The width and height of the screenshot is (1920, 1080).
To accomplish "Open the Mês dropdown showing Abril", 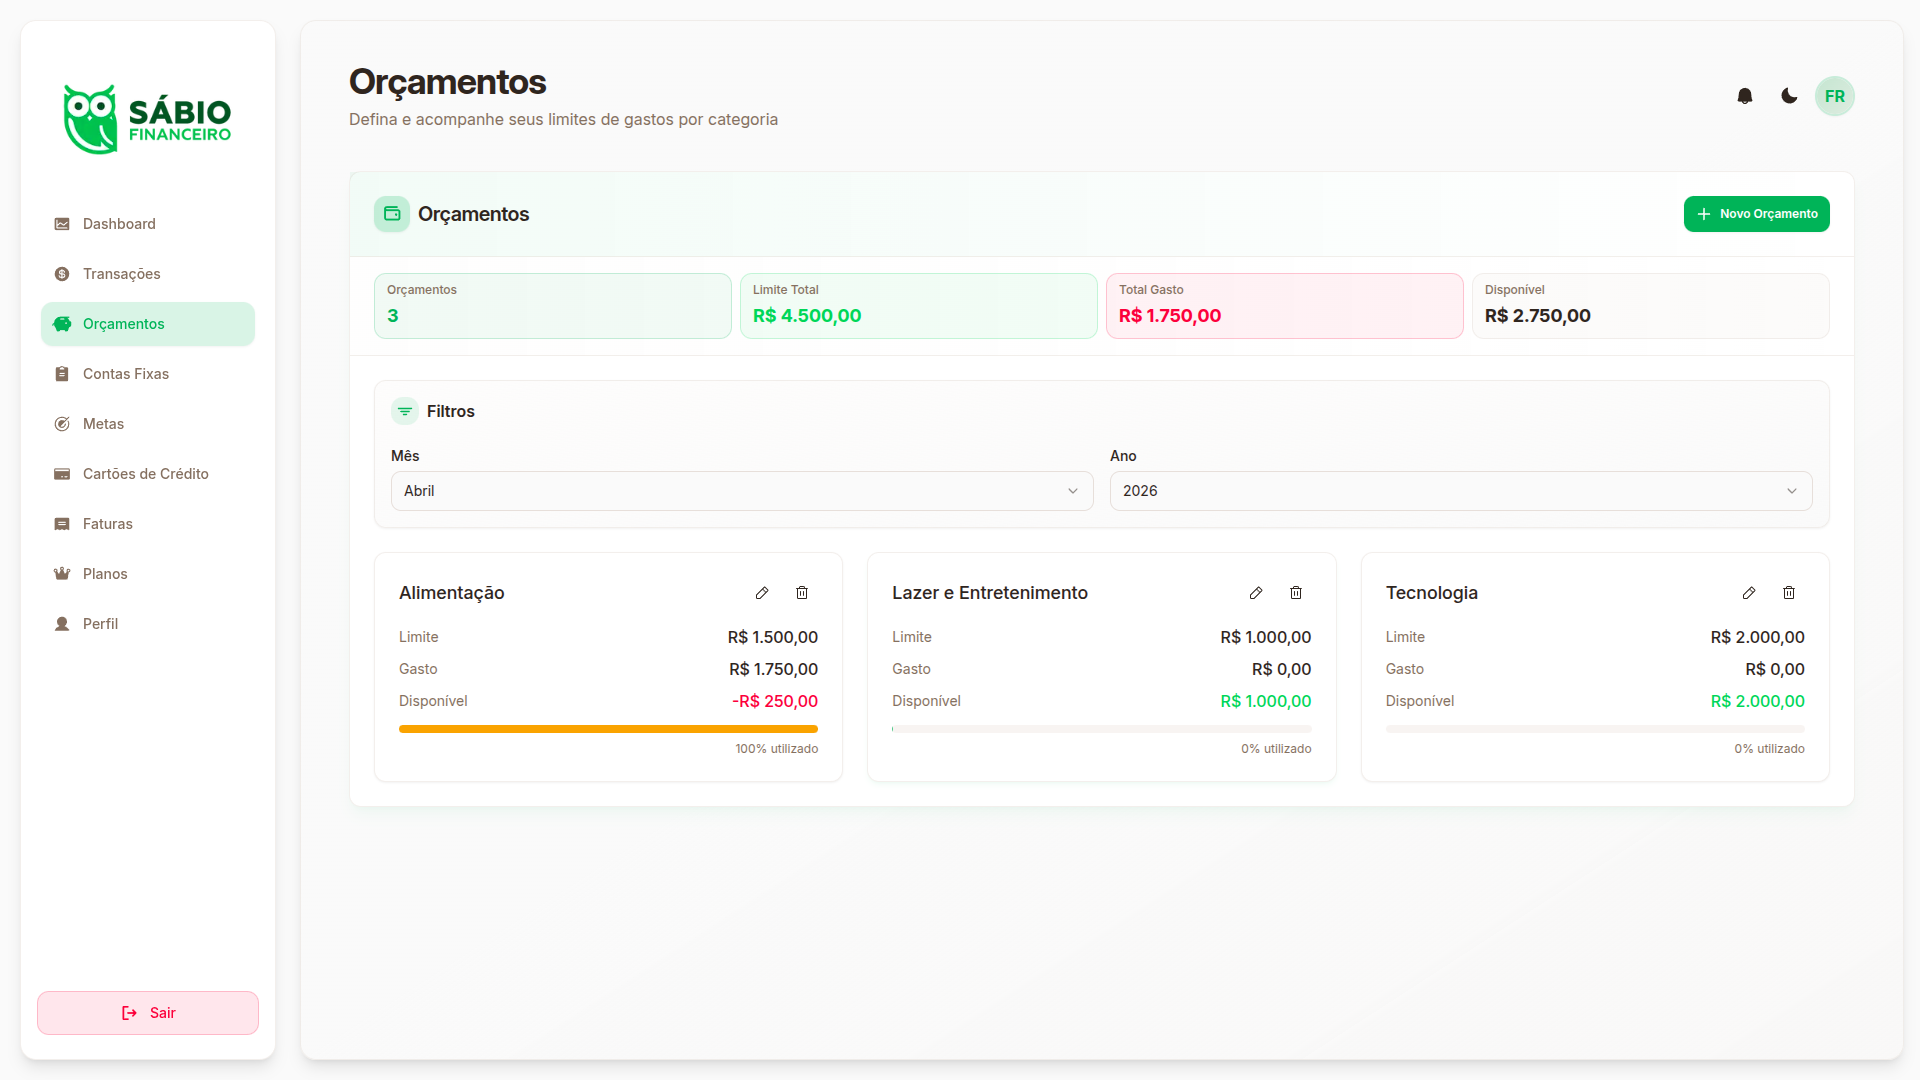I will 742,491.
